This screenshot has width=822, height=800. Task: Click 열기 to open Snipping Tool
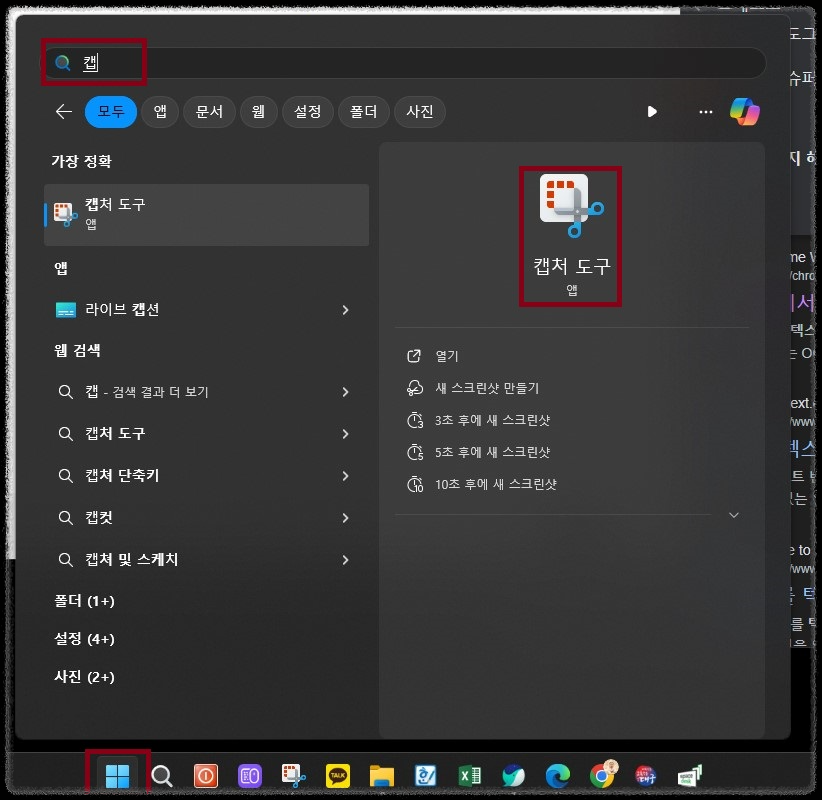[448, 356]
